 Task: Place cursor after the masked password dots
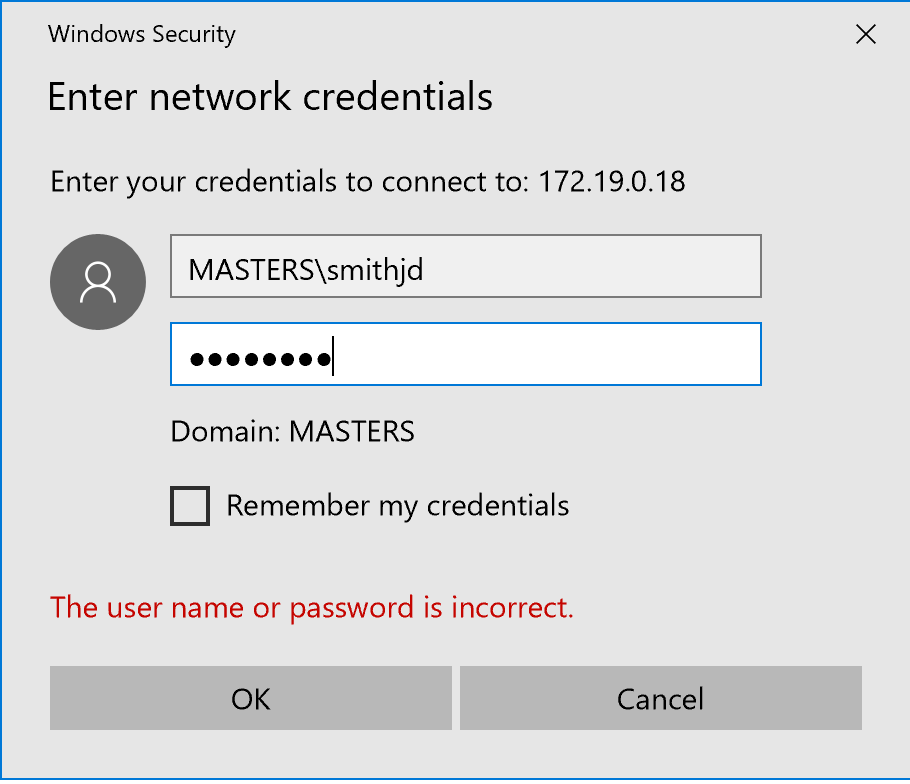coord(333,356)
